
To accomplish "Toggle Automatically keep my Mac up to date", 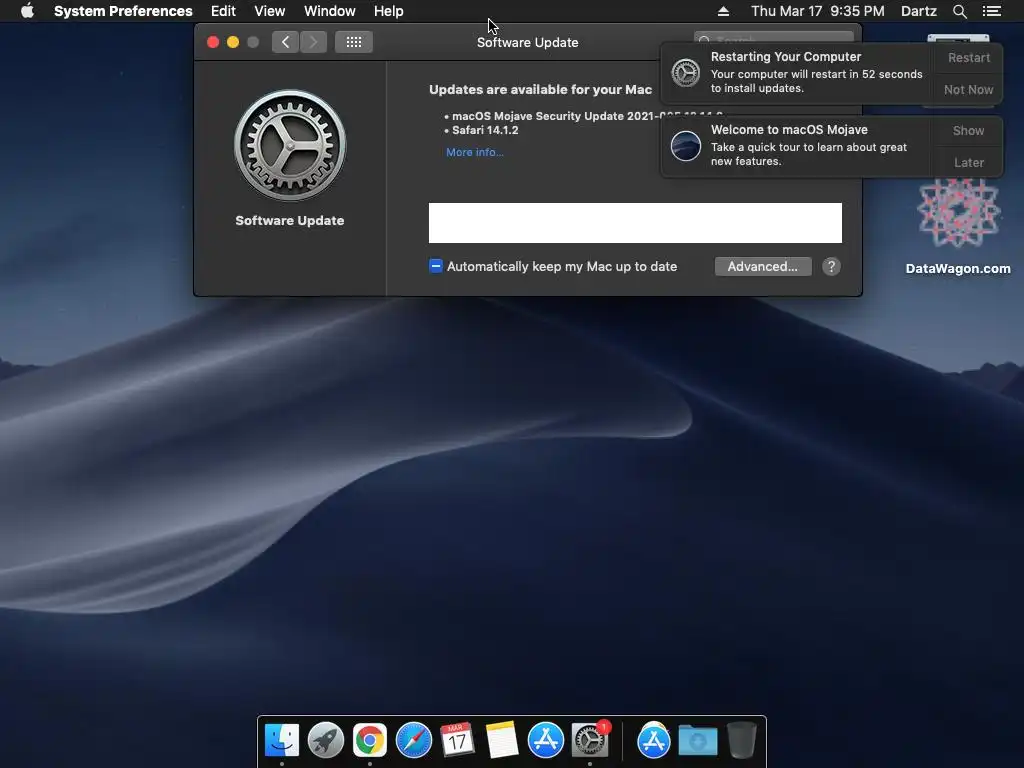I will 436,266.
